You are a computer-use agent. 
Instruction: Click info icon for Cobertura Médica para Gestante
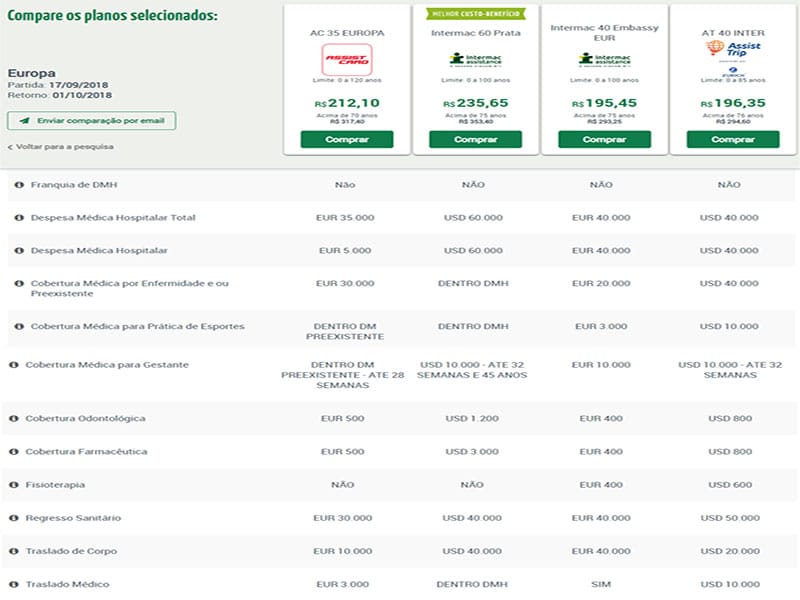pos(14,365)
